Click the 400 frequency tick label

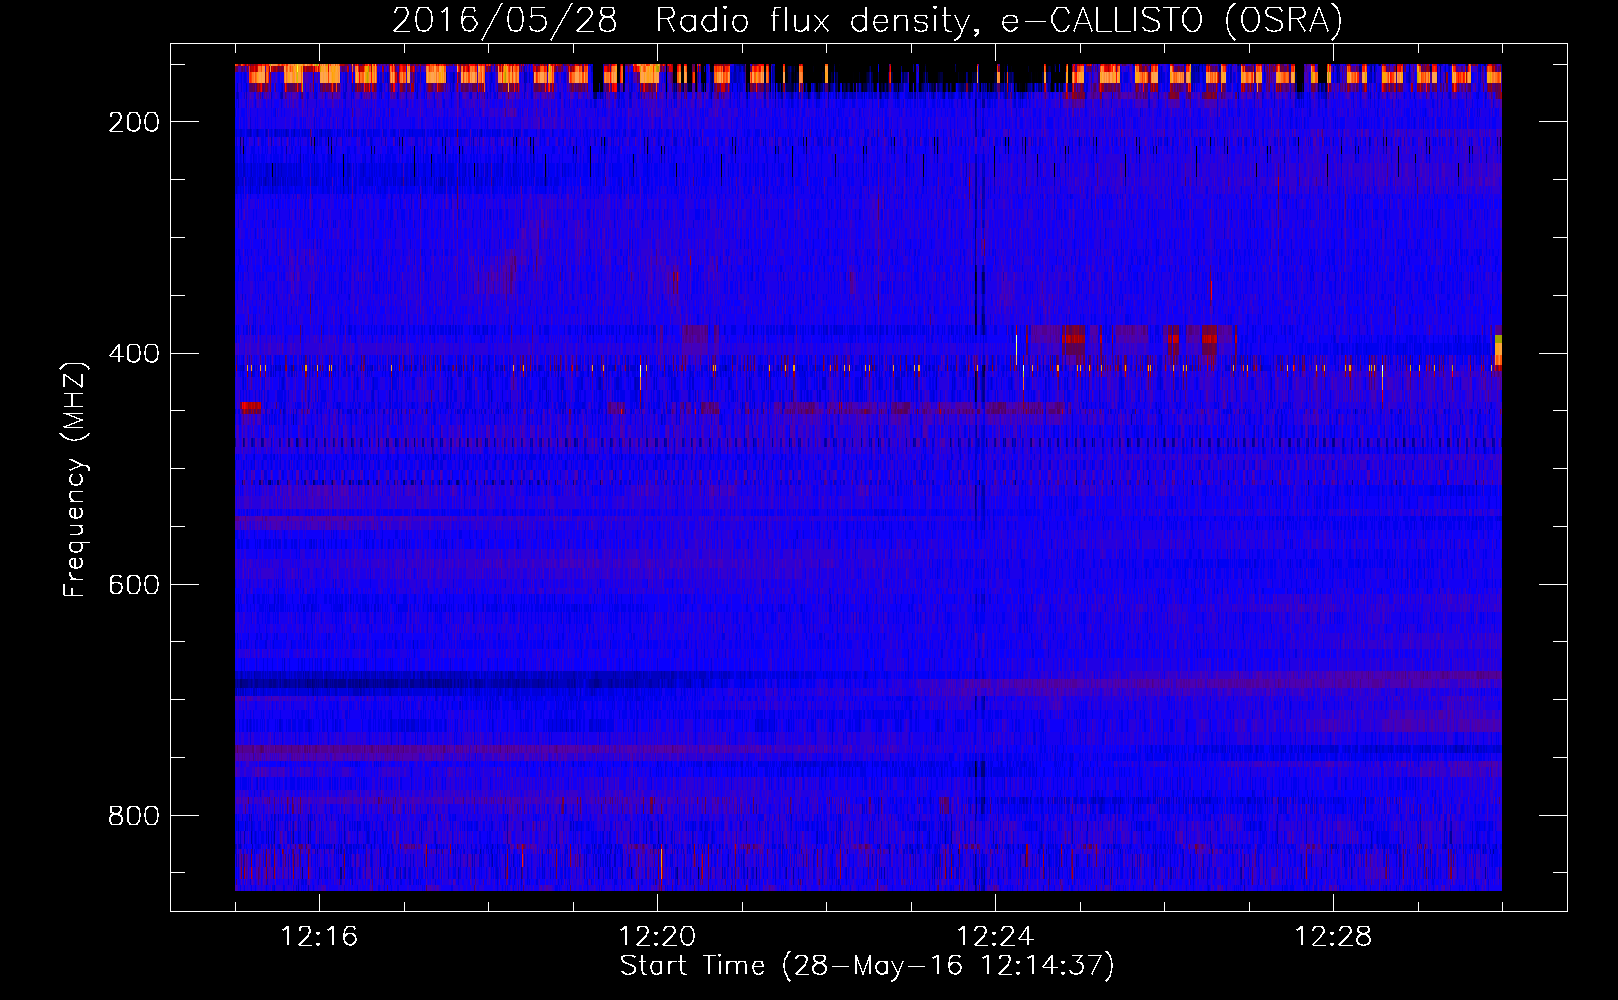click(134, 353)
